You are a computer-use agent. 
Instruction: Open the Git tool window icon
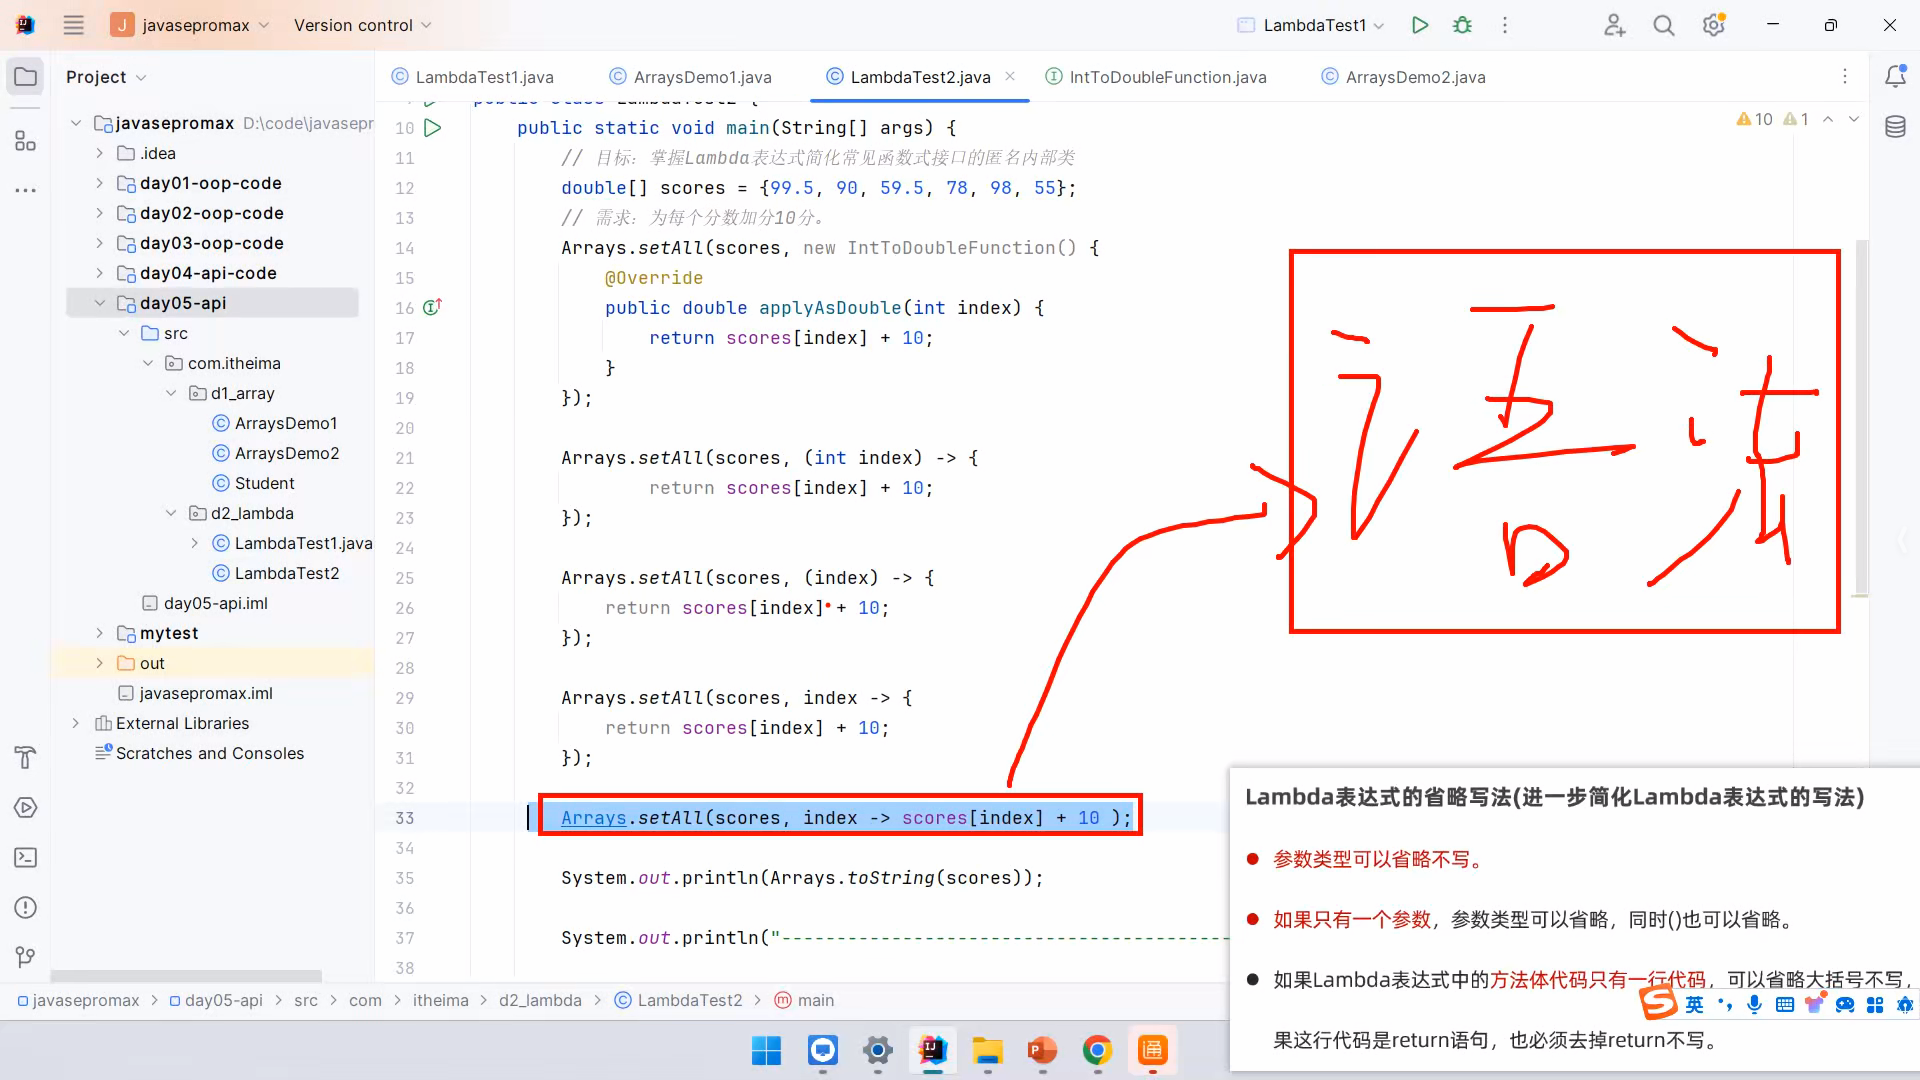coord(26,957)
